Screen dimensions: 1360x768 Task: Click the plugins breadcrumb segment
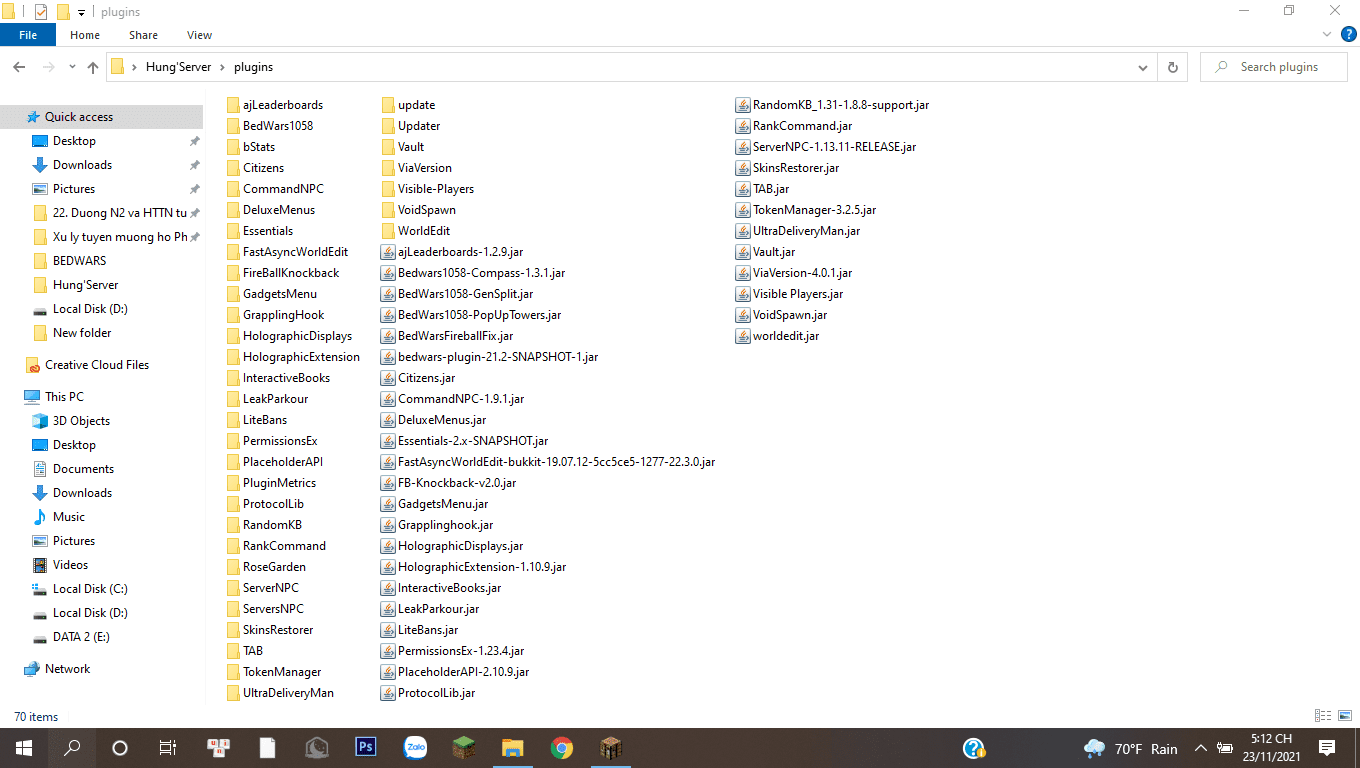coord(253,67)
